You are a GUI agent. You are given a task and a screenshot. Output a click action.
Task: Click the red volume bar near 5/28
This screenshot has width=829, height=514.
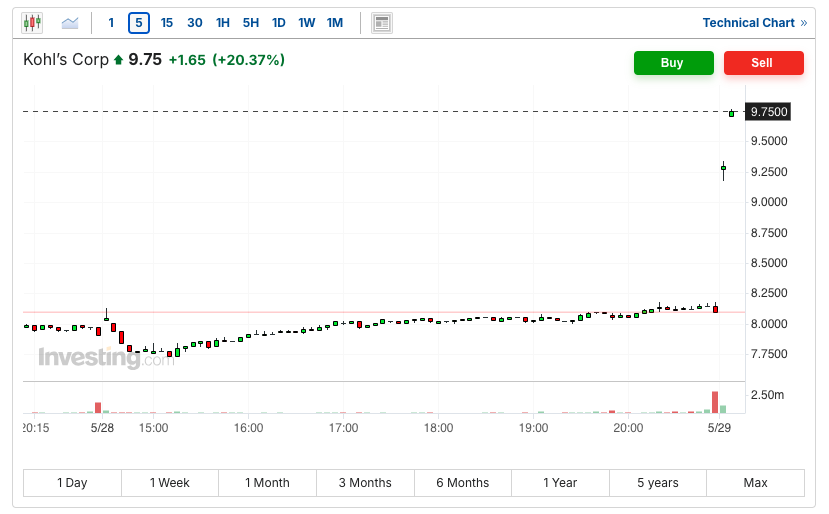tap(98, 408)
